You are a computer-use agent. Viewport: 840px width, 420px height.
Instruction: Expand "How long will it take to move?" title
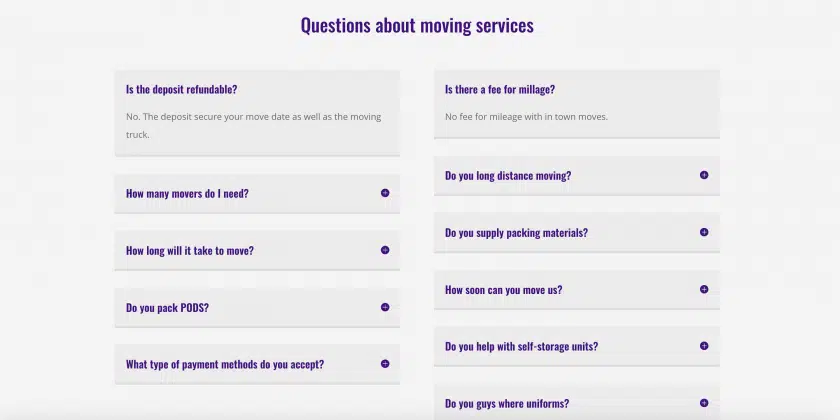190,250
